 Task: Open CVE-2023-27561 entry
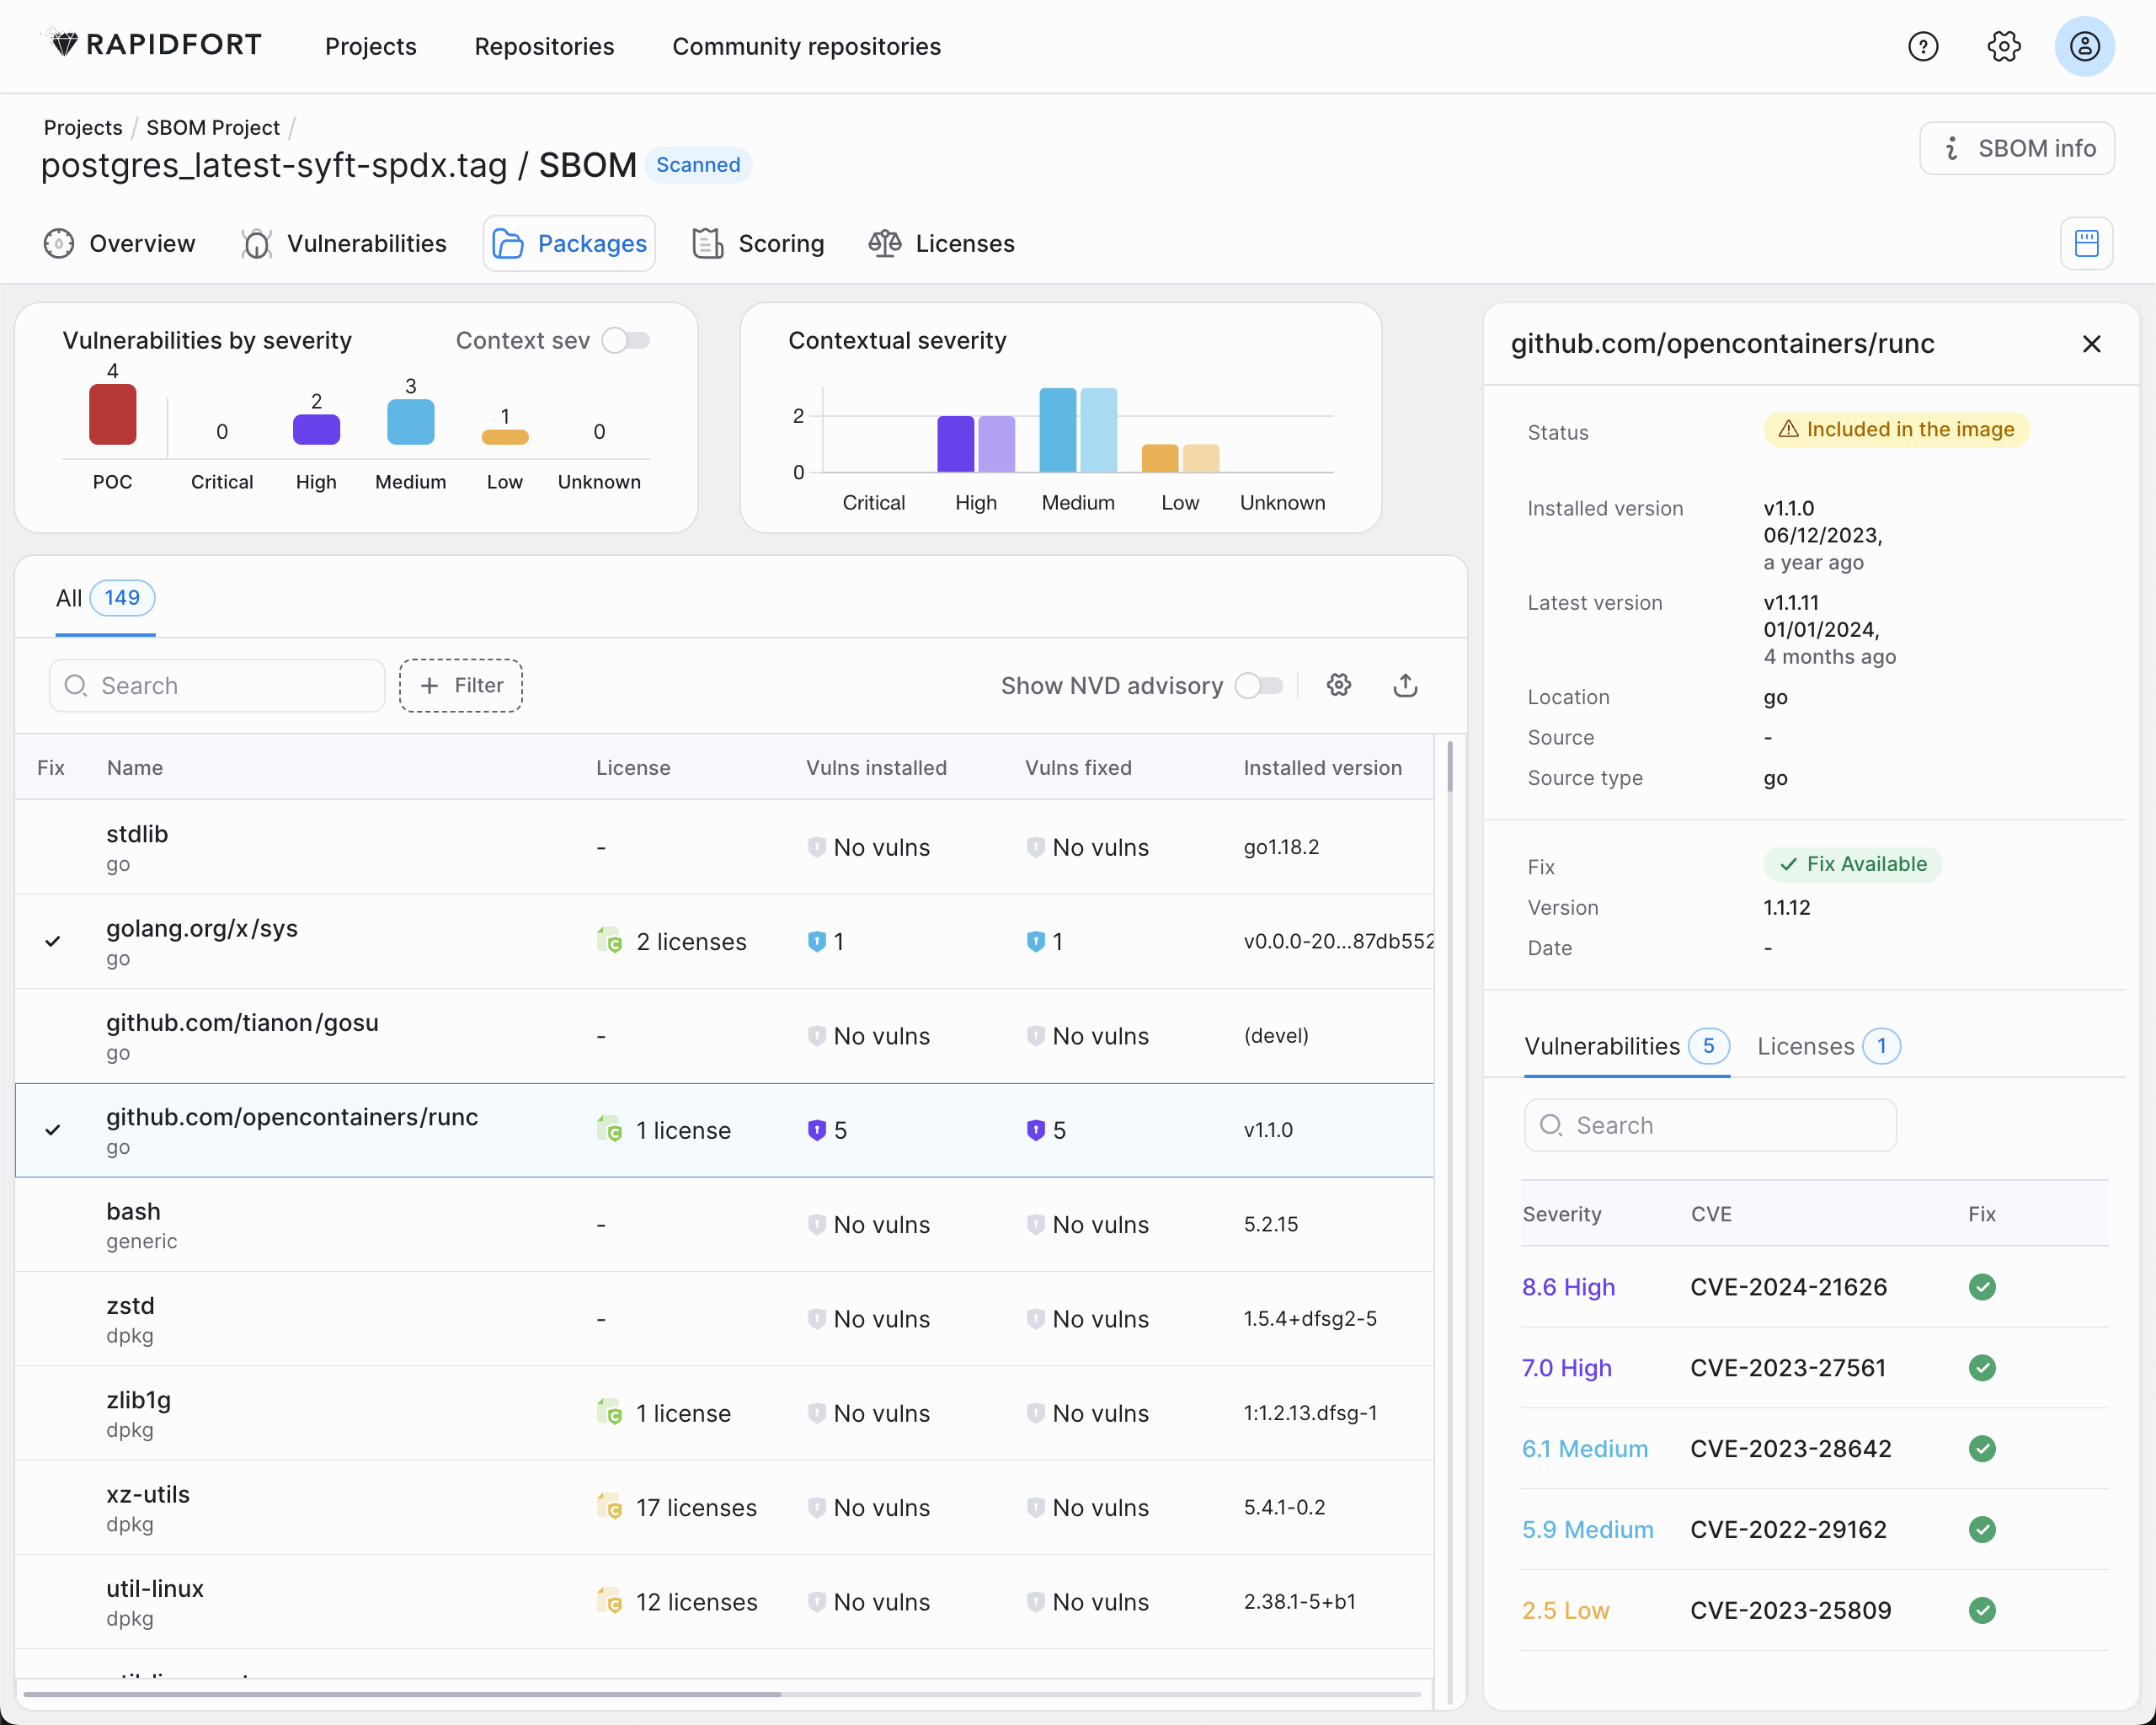tap(1788, 1368)
